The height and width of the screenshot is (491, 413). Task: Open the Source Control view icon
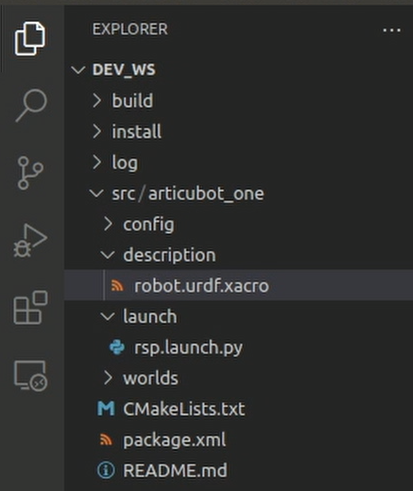30,173
